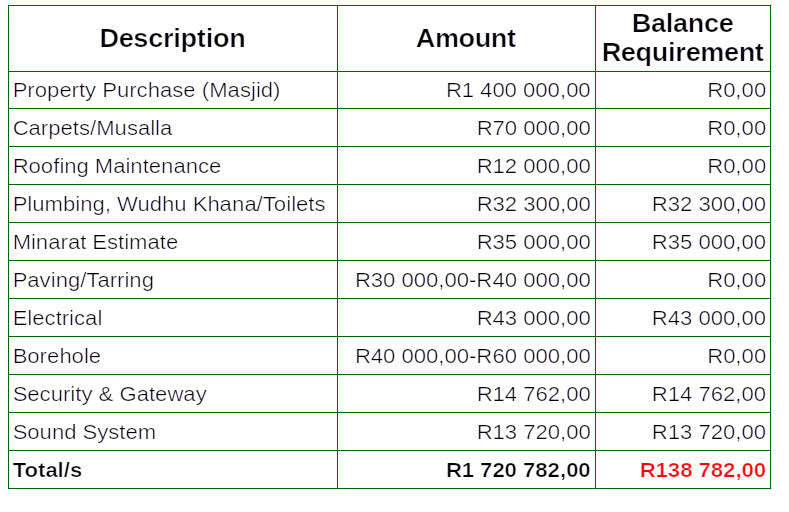Click the Balance Requirement column header
This screenshot has height=512, width=789.
coord(683,38)
